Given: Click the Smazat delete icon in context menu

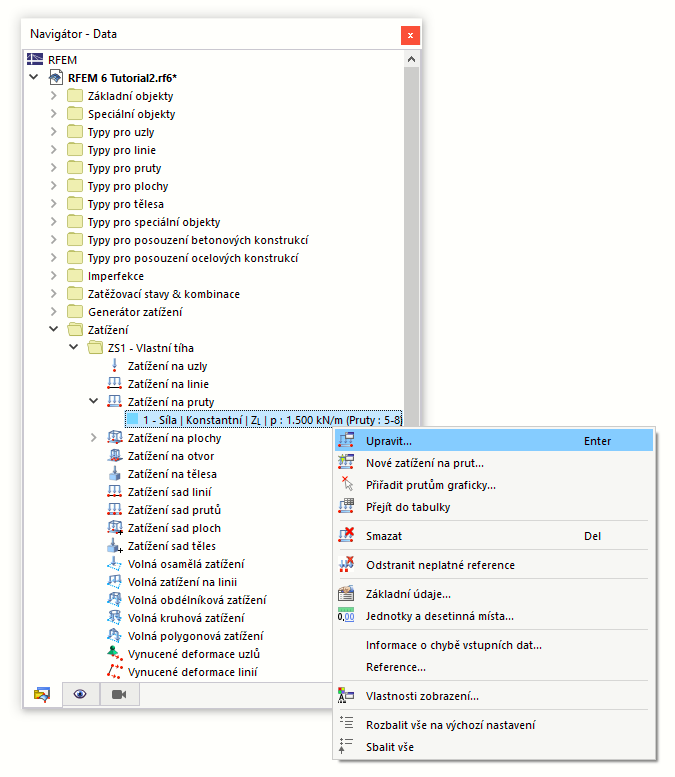Looking at the screenshot, I should point(346,535).
